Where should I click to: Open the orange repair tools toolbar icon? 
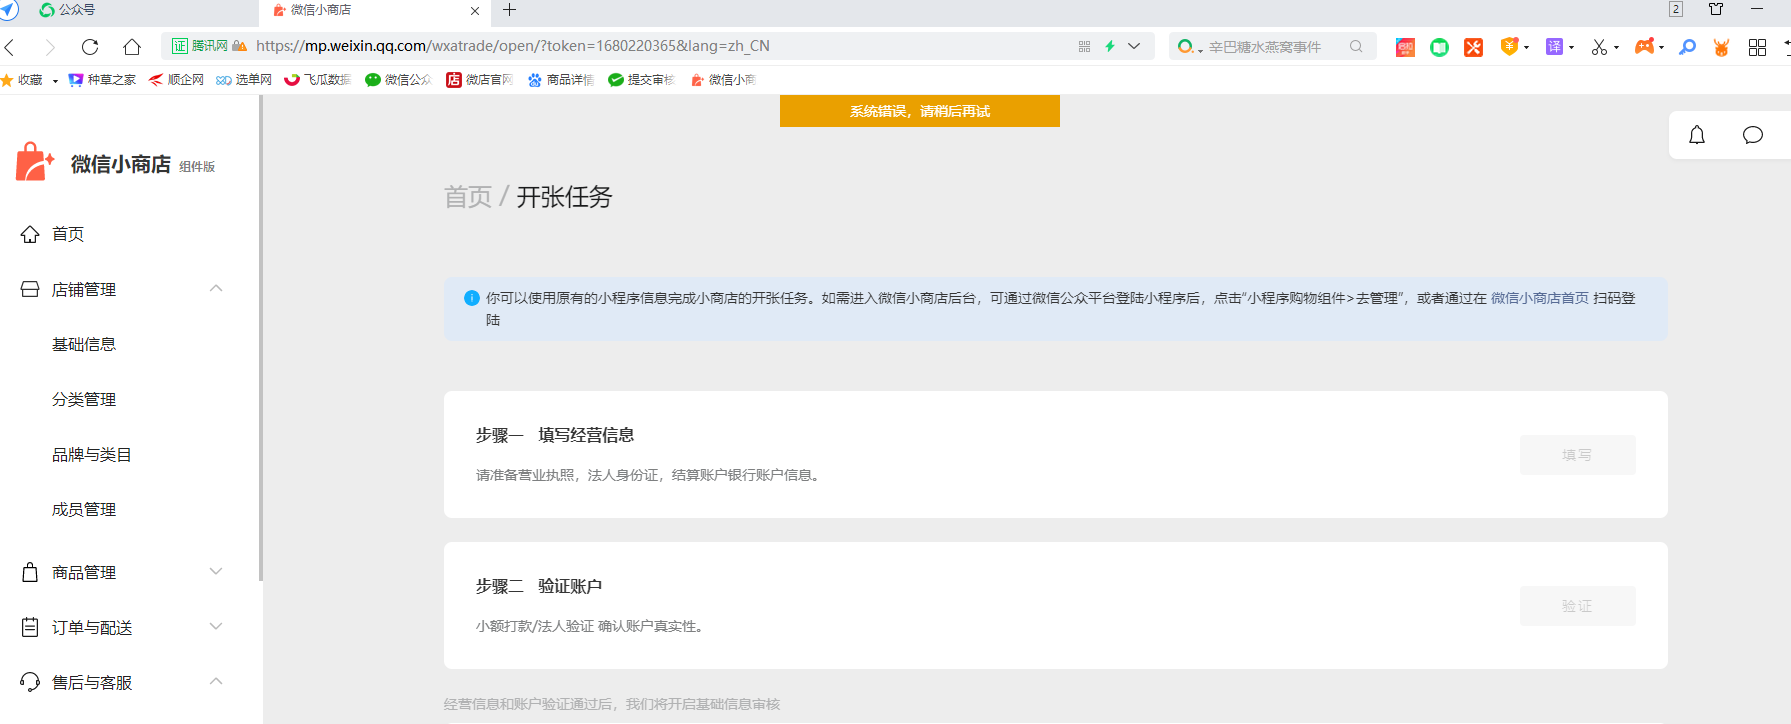(x=1473, y=47)
